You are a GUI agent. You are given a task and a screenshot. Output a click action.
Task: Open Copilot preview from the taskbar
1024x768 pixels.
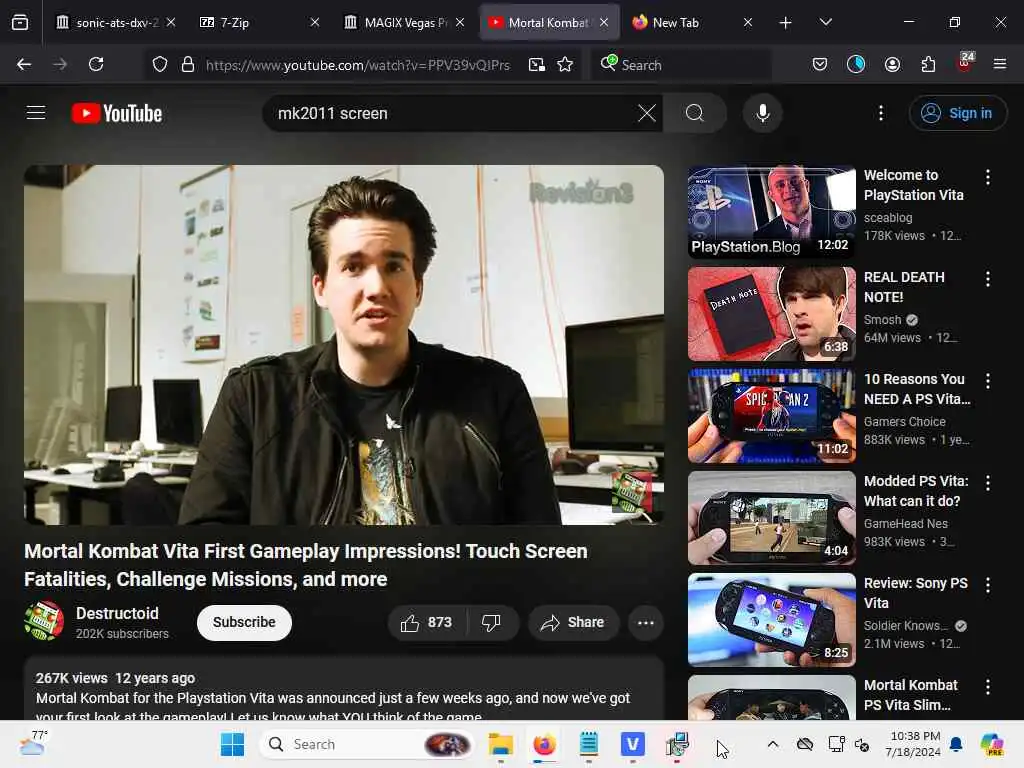click(x=992, y=744)
